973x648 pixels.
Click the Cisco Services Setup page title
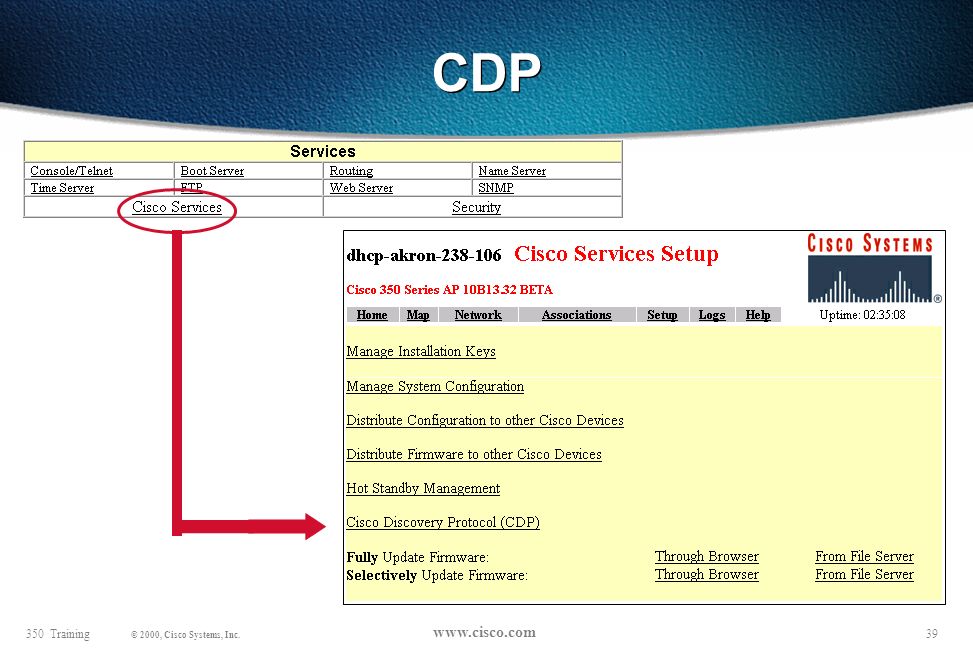[616, 254]
